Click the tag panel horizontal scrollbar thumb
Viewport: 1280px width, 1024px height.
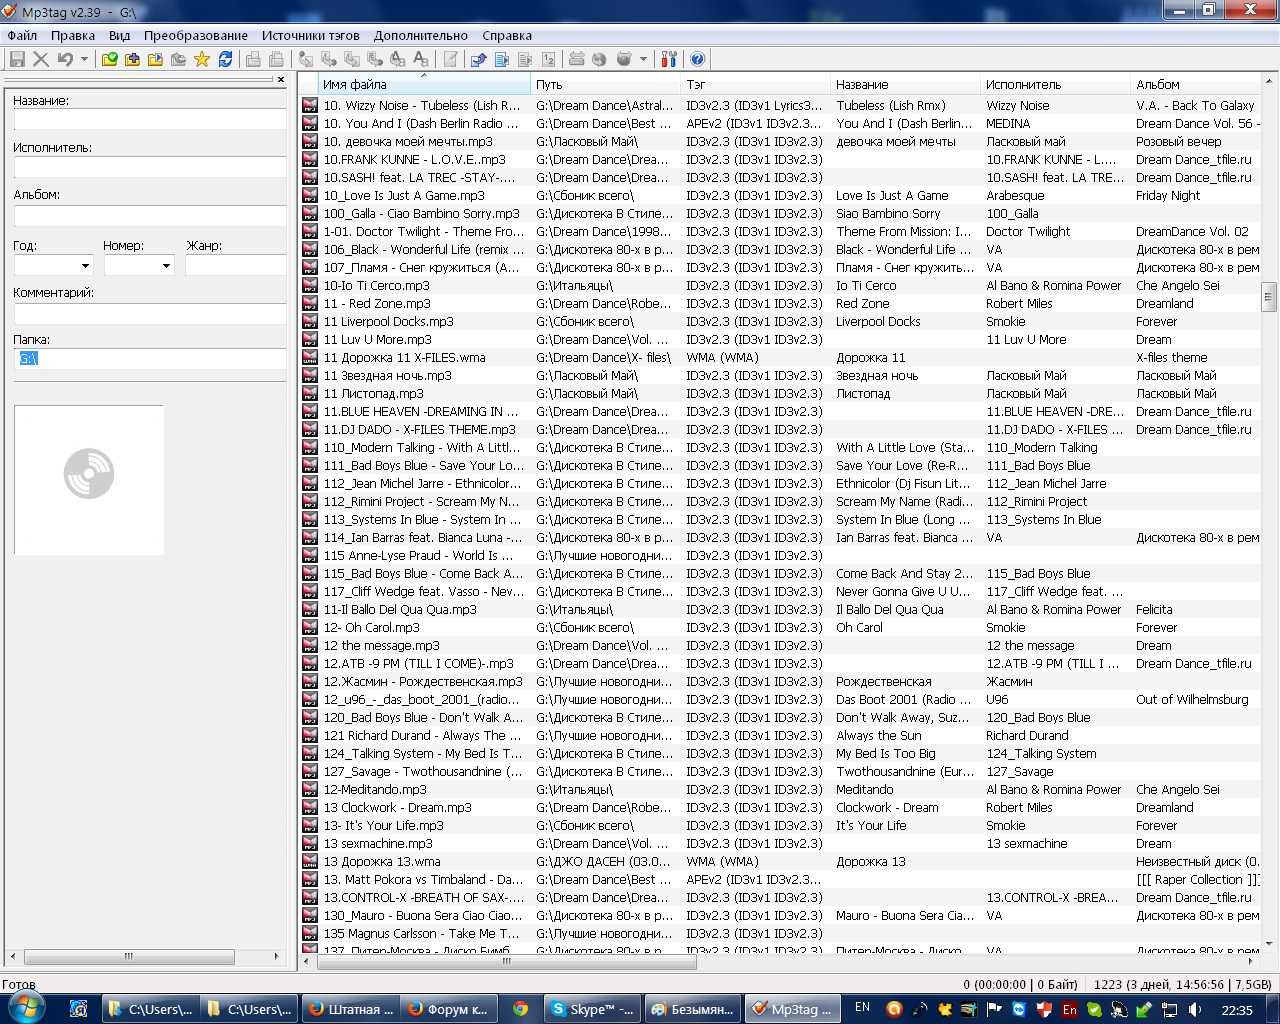click(x=128, y=957)
